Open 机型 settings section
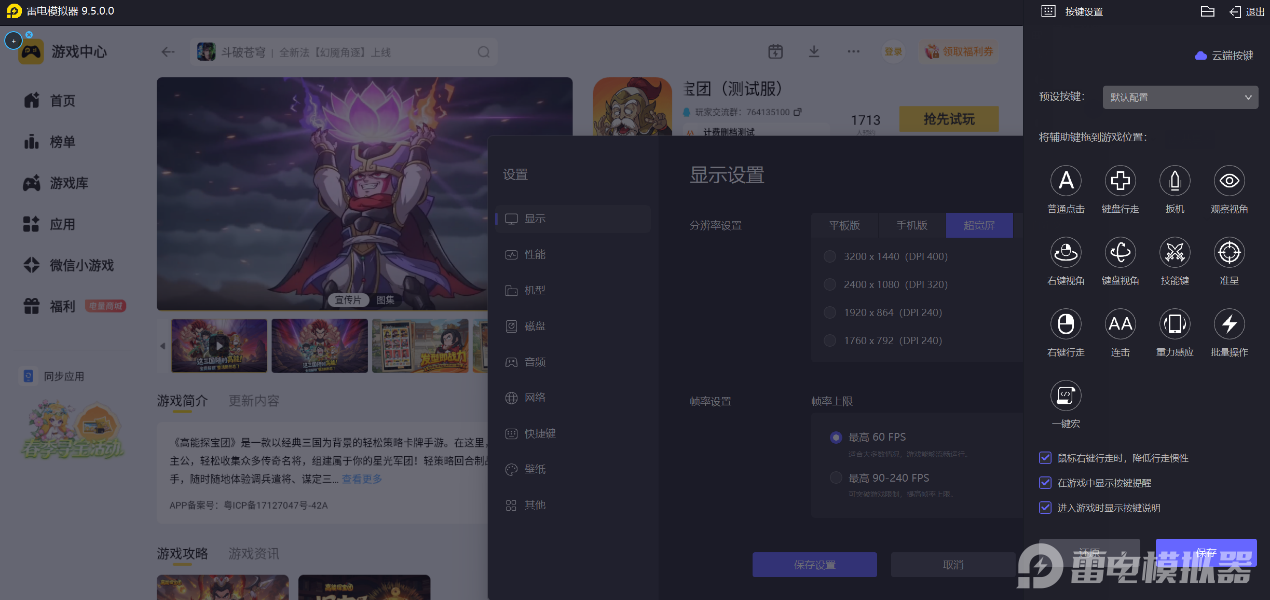Screen dimensions: 1270x600 (x=573, y=291)
